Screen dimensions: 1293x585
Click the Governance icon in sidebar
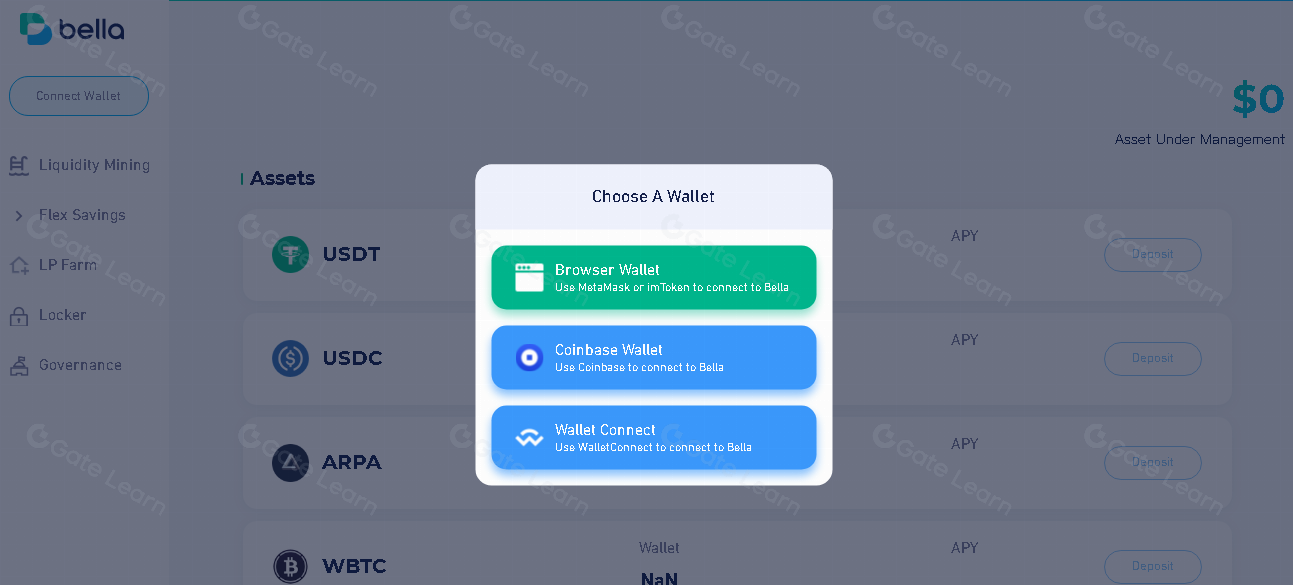[x=18, y=364]
